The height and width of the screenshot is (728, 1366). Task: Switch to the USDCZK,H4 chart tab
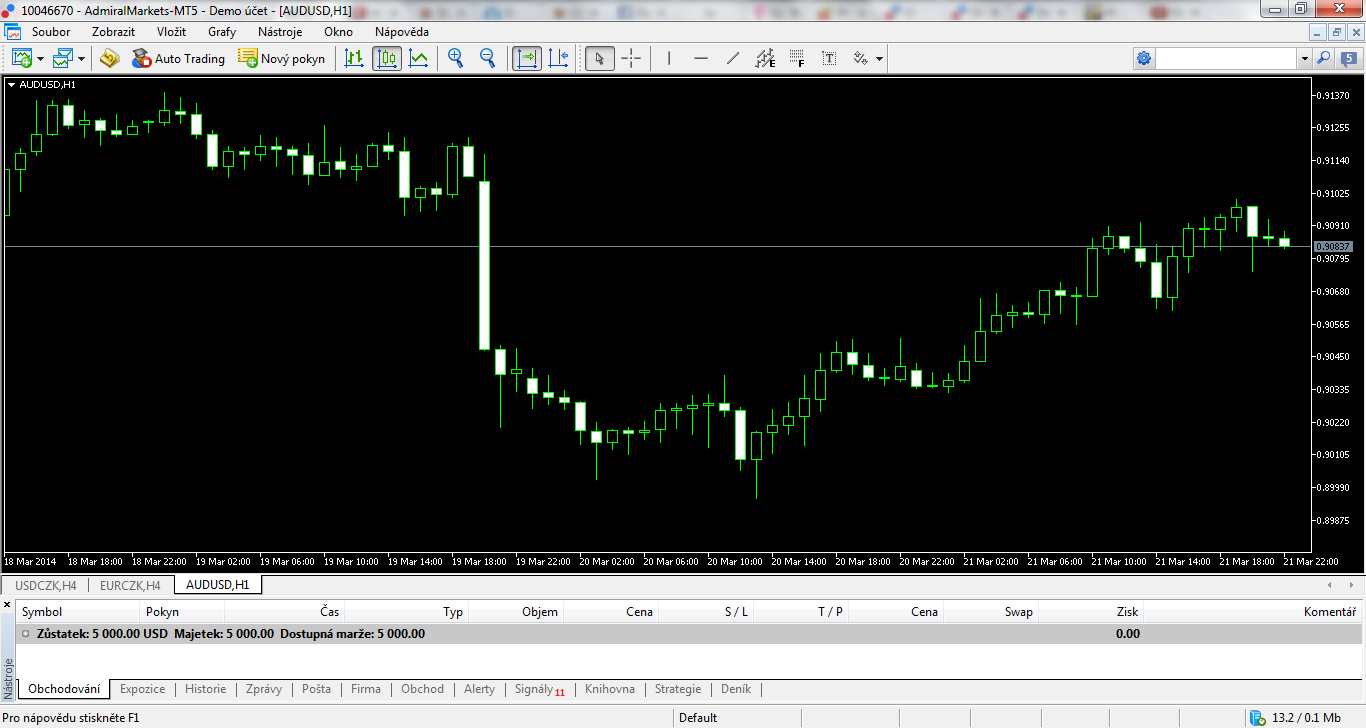tap(46, 585)
